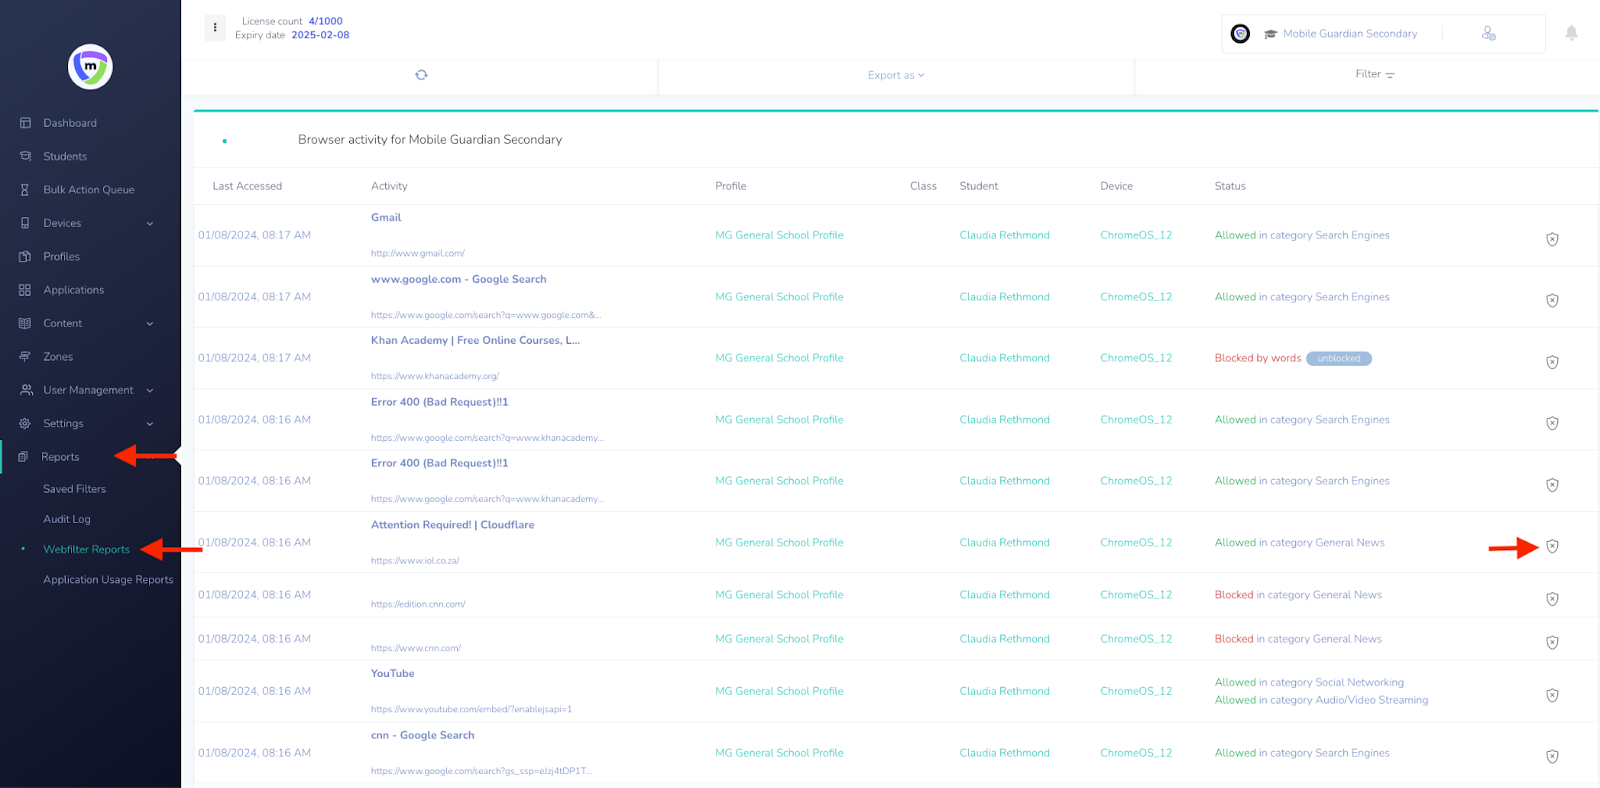The image size is (1600, 788).
Task: Open Application Usage Reports
Action: click(108, 580)
